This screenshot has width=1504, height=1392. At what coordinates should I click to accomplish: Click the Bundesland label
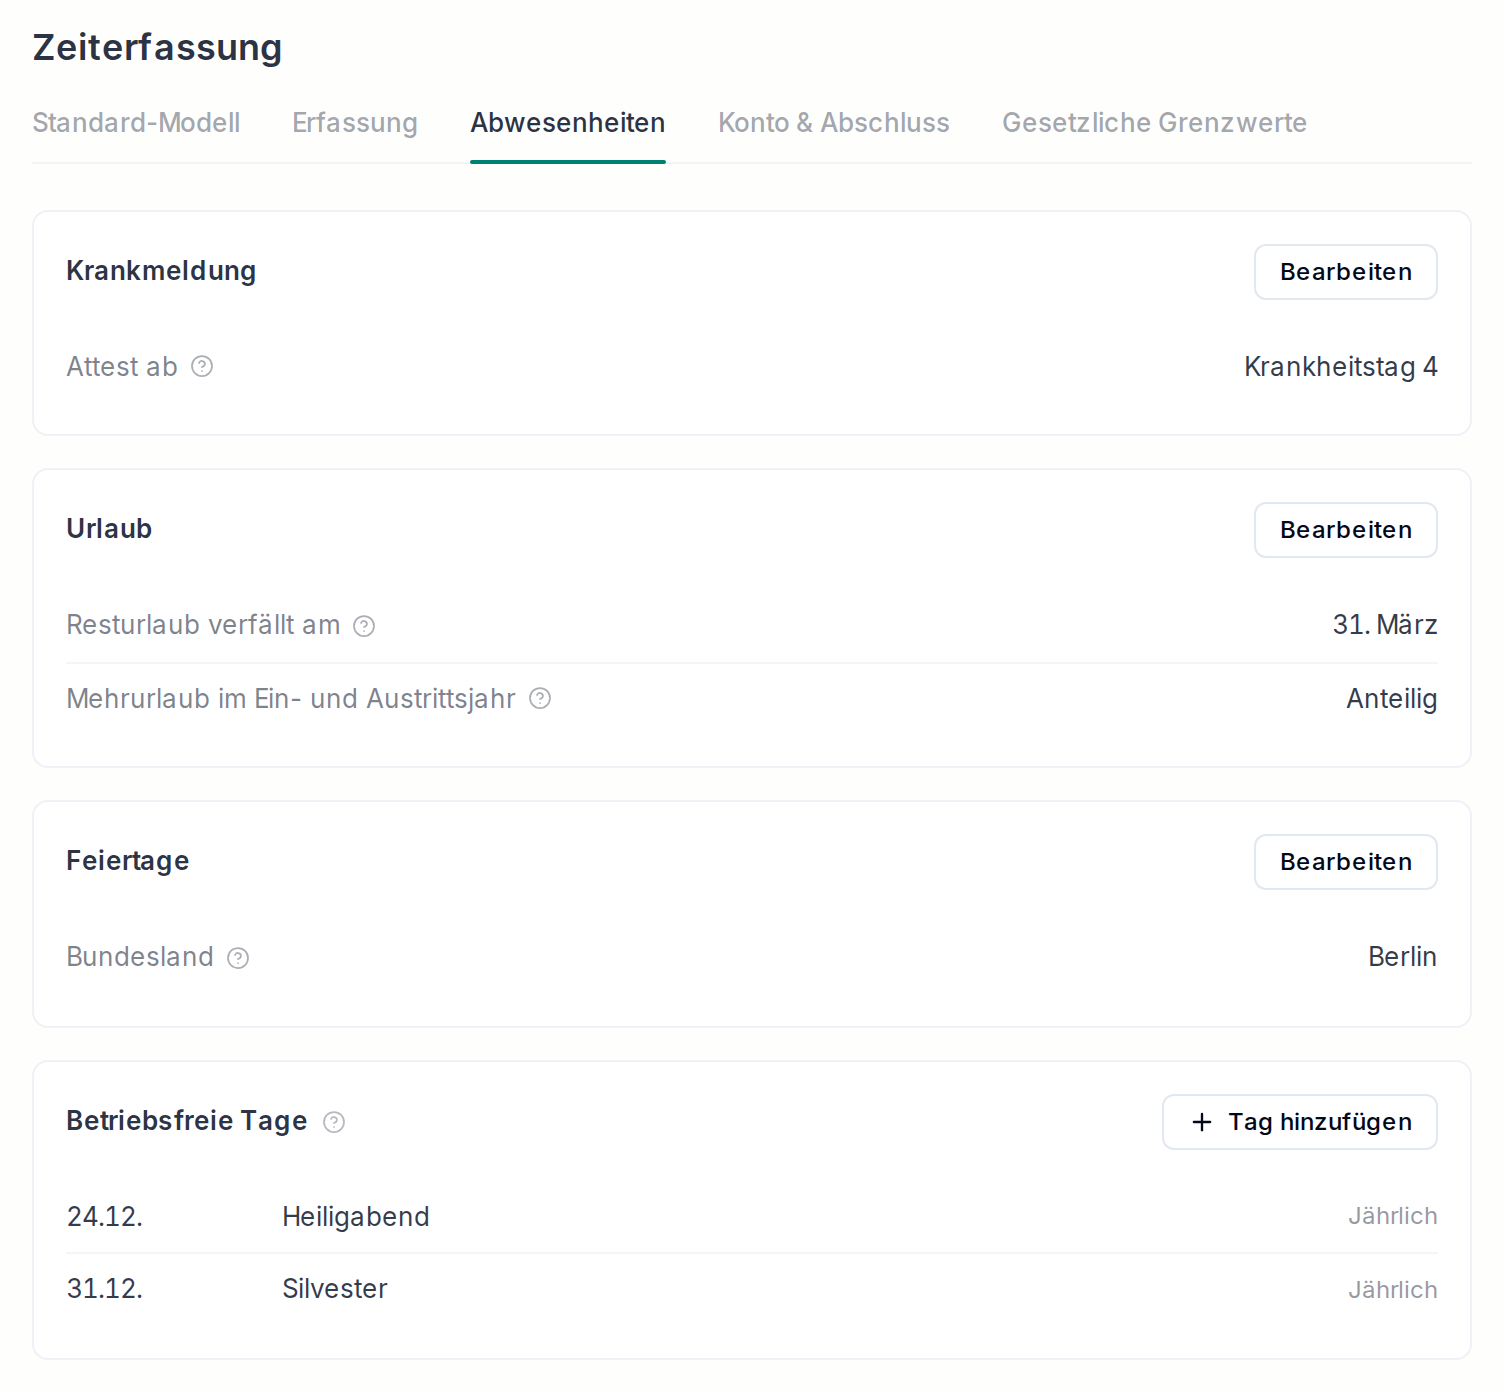click(140, 957)
